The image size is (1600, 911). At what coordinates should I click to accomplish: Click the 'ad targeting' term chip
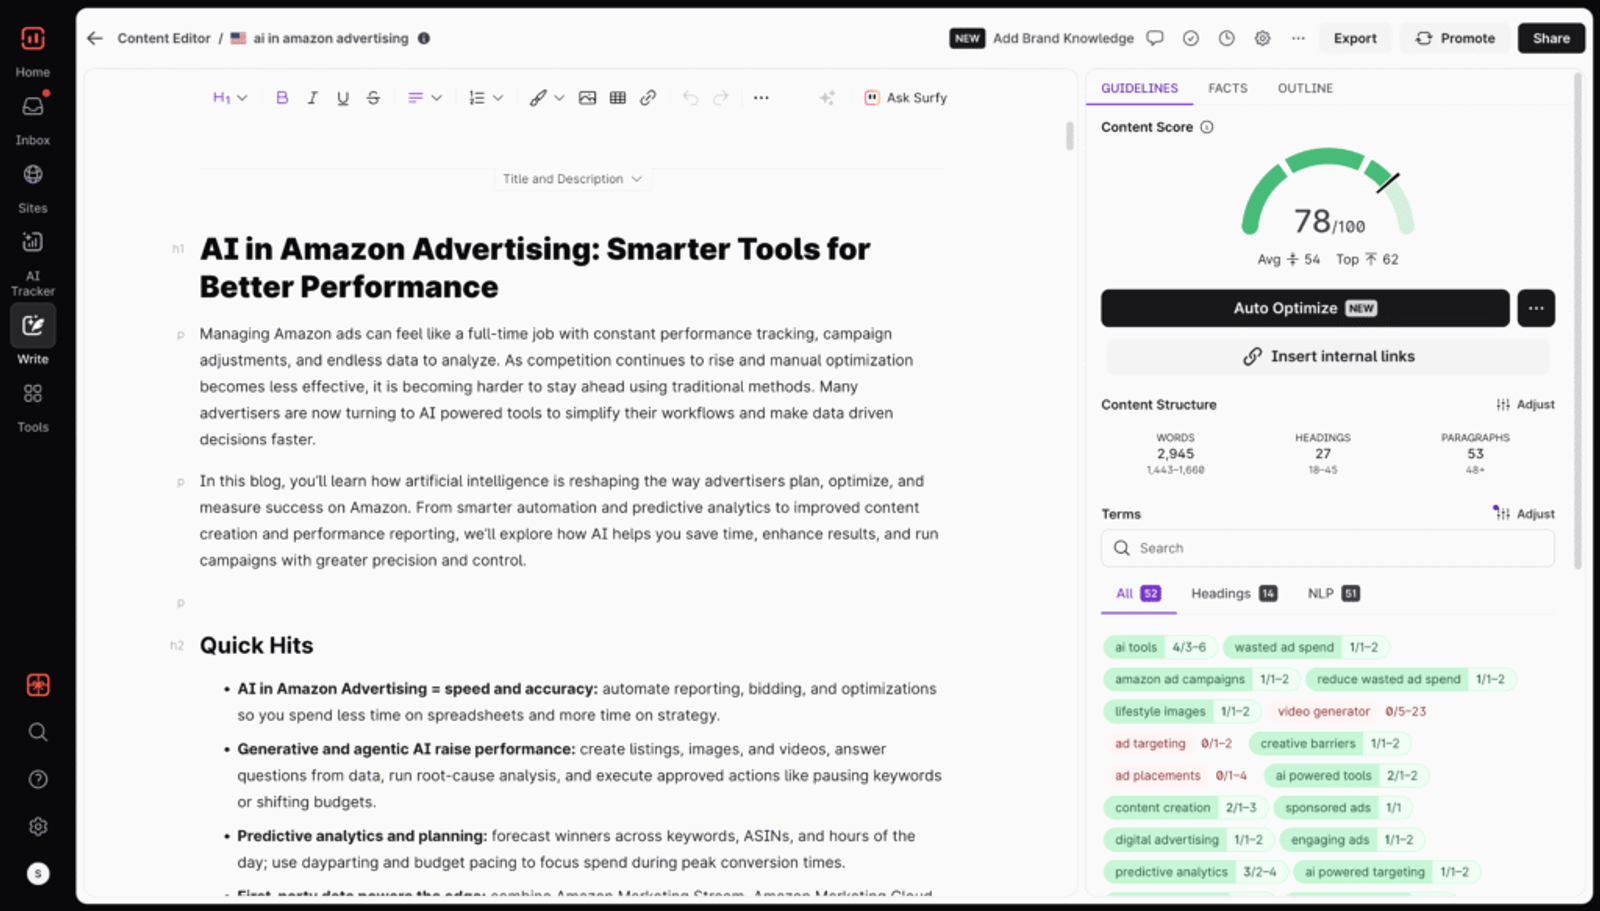1173,743
